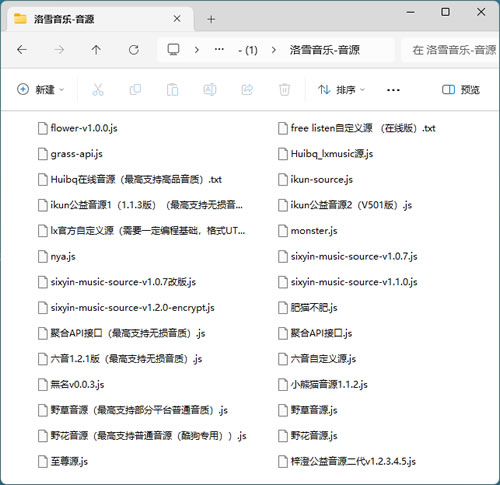The width and height of the screenshot is (500, 485).
Task: Click file icon beside 無名v0.0.3.js
Action: point(43,385)
